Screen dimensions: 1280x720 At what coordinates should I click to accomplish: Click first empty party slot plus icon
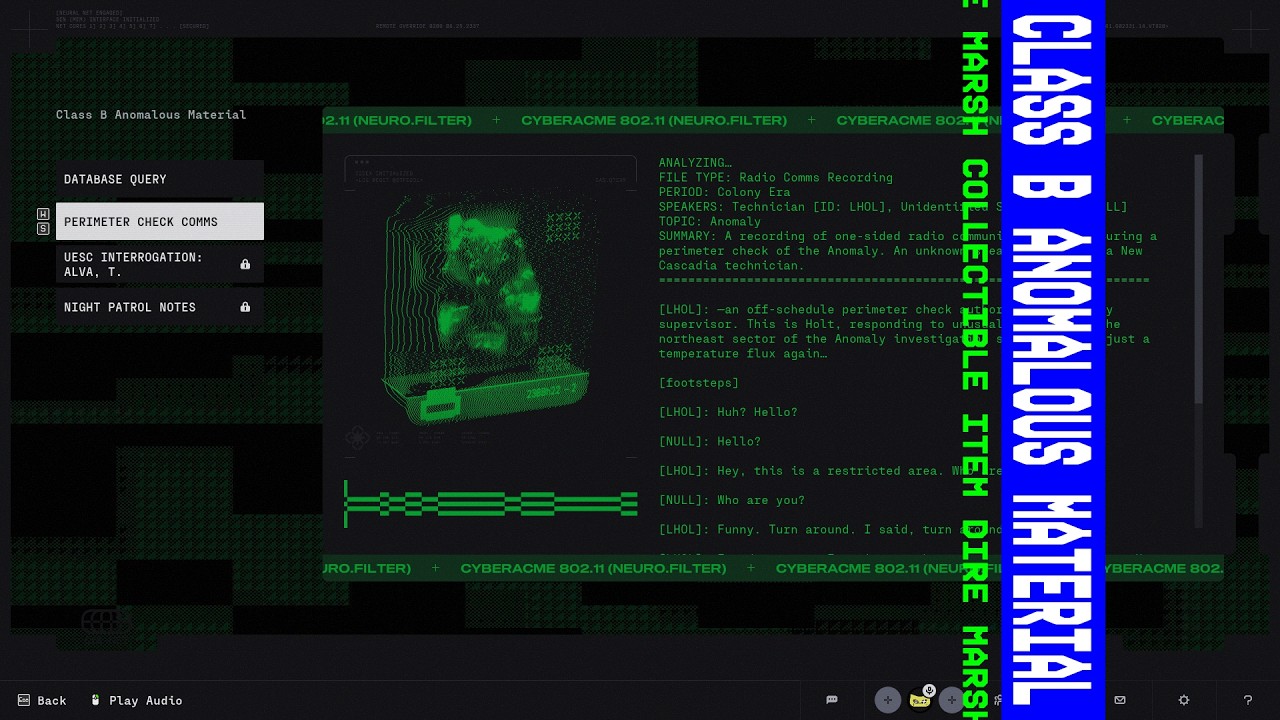[x=887, y=700]
